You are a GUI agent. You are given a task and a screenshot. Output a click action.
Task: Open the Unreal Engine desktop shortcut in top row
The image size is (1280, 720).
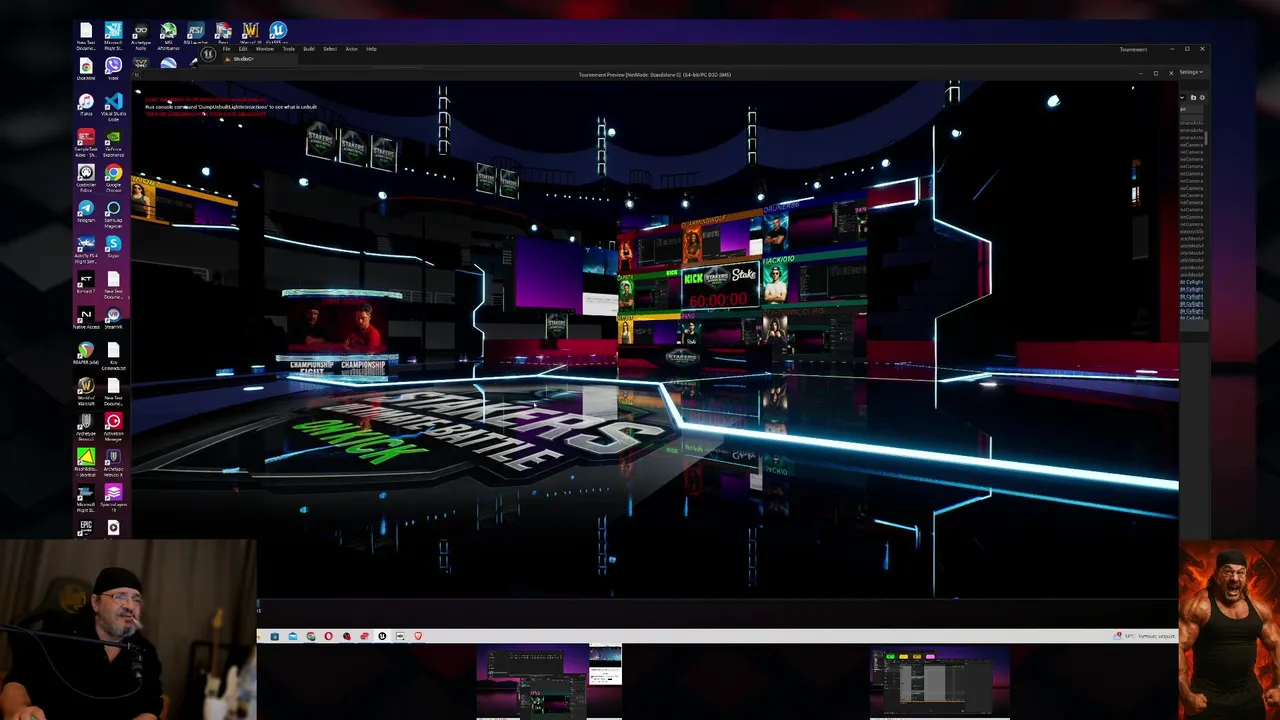(278, 32)
